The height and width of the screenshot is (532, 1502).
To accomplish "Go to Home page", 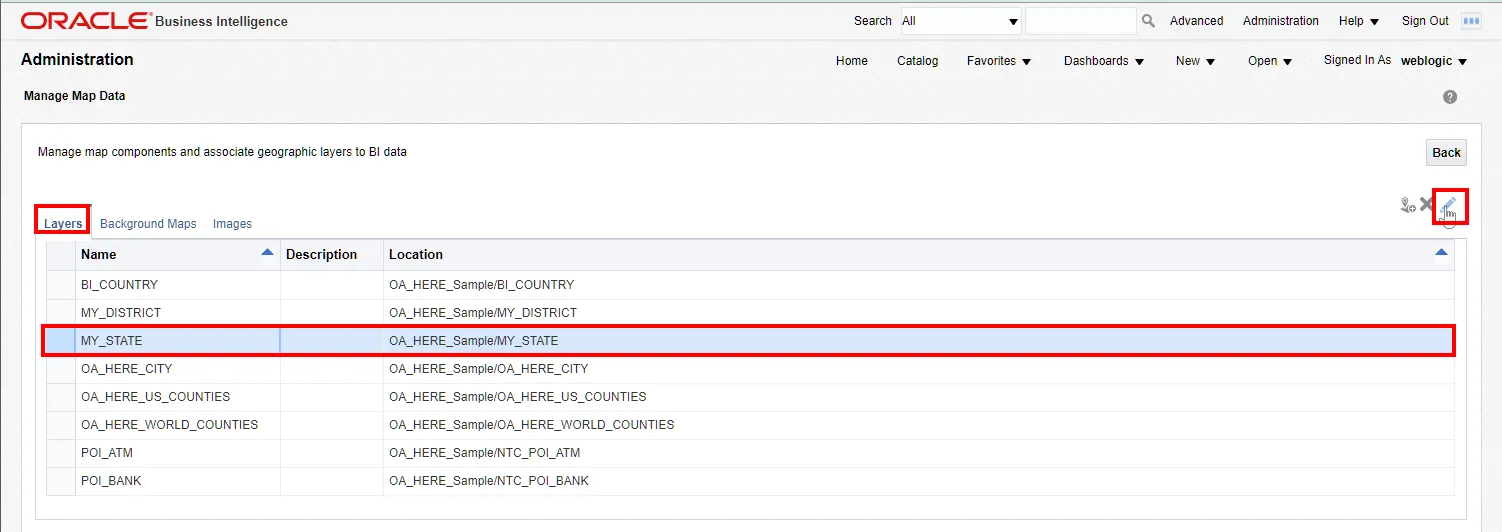I will click(x=852, y=61).
